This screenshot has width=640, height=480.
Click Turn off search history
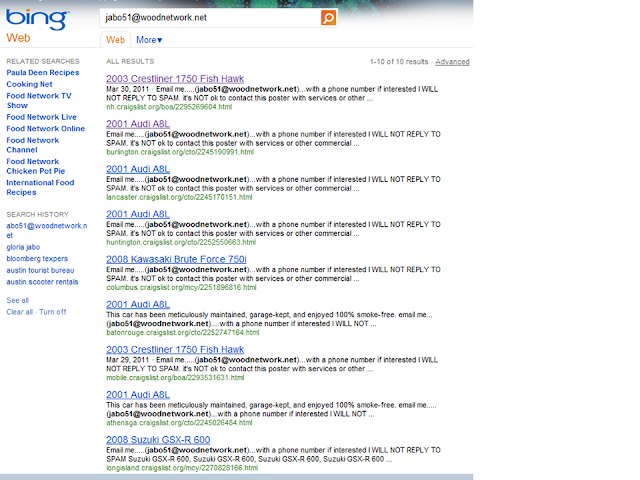coord(53,312)
